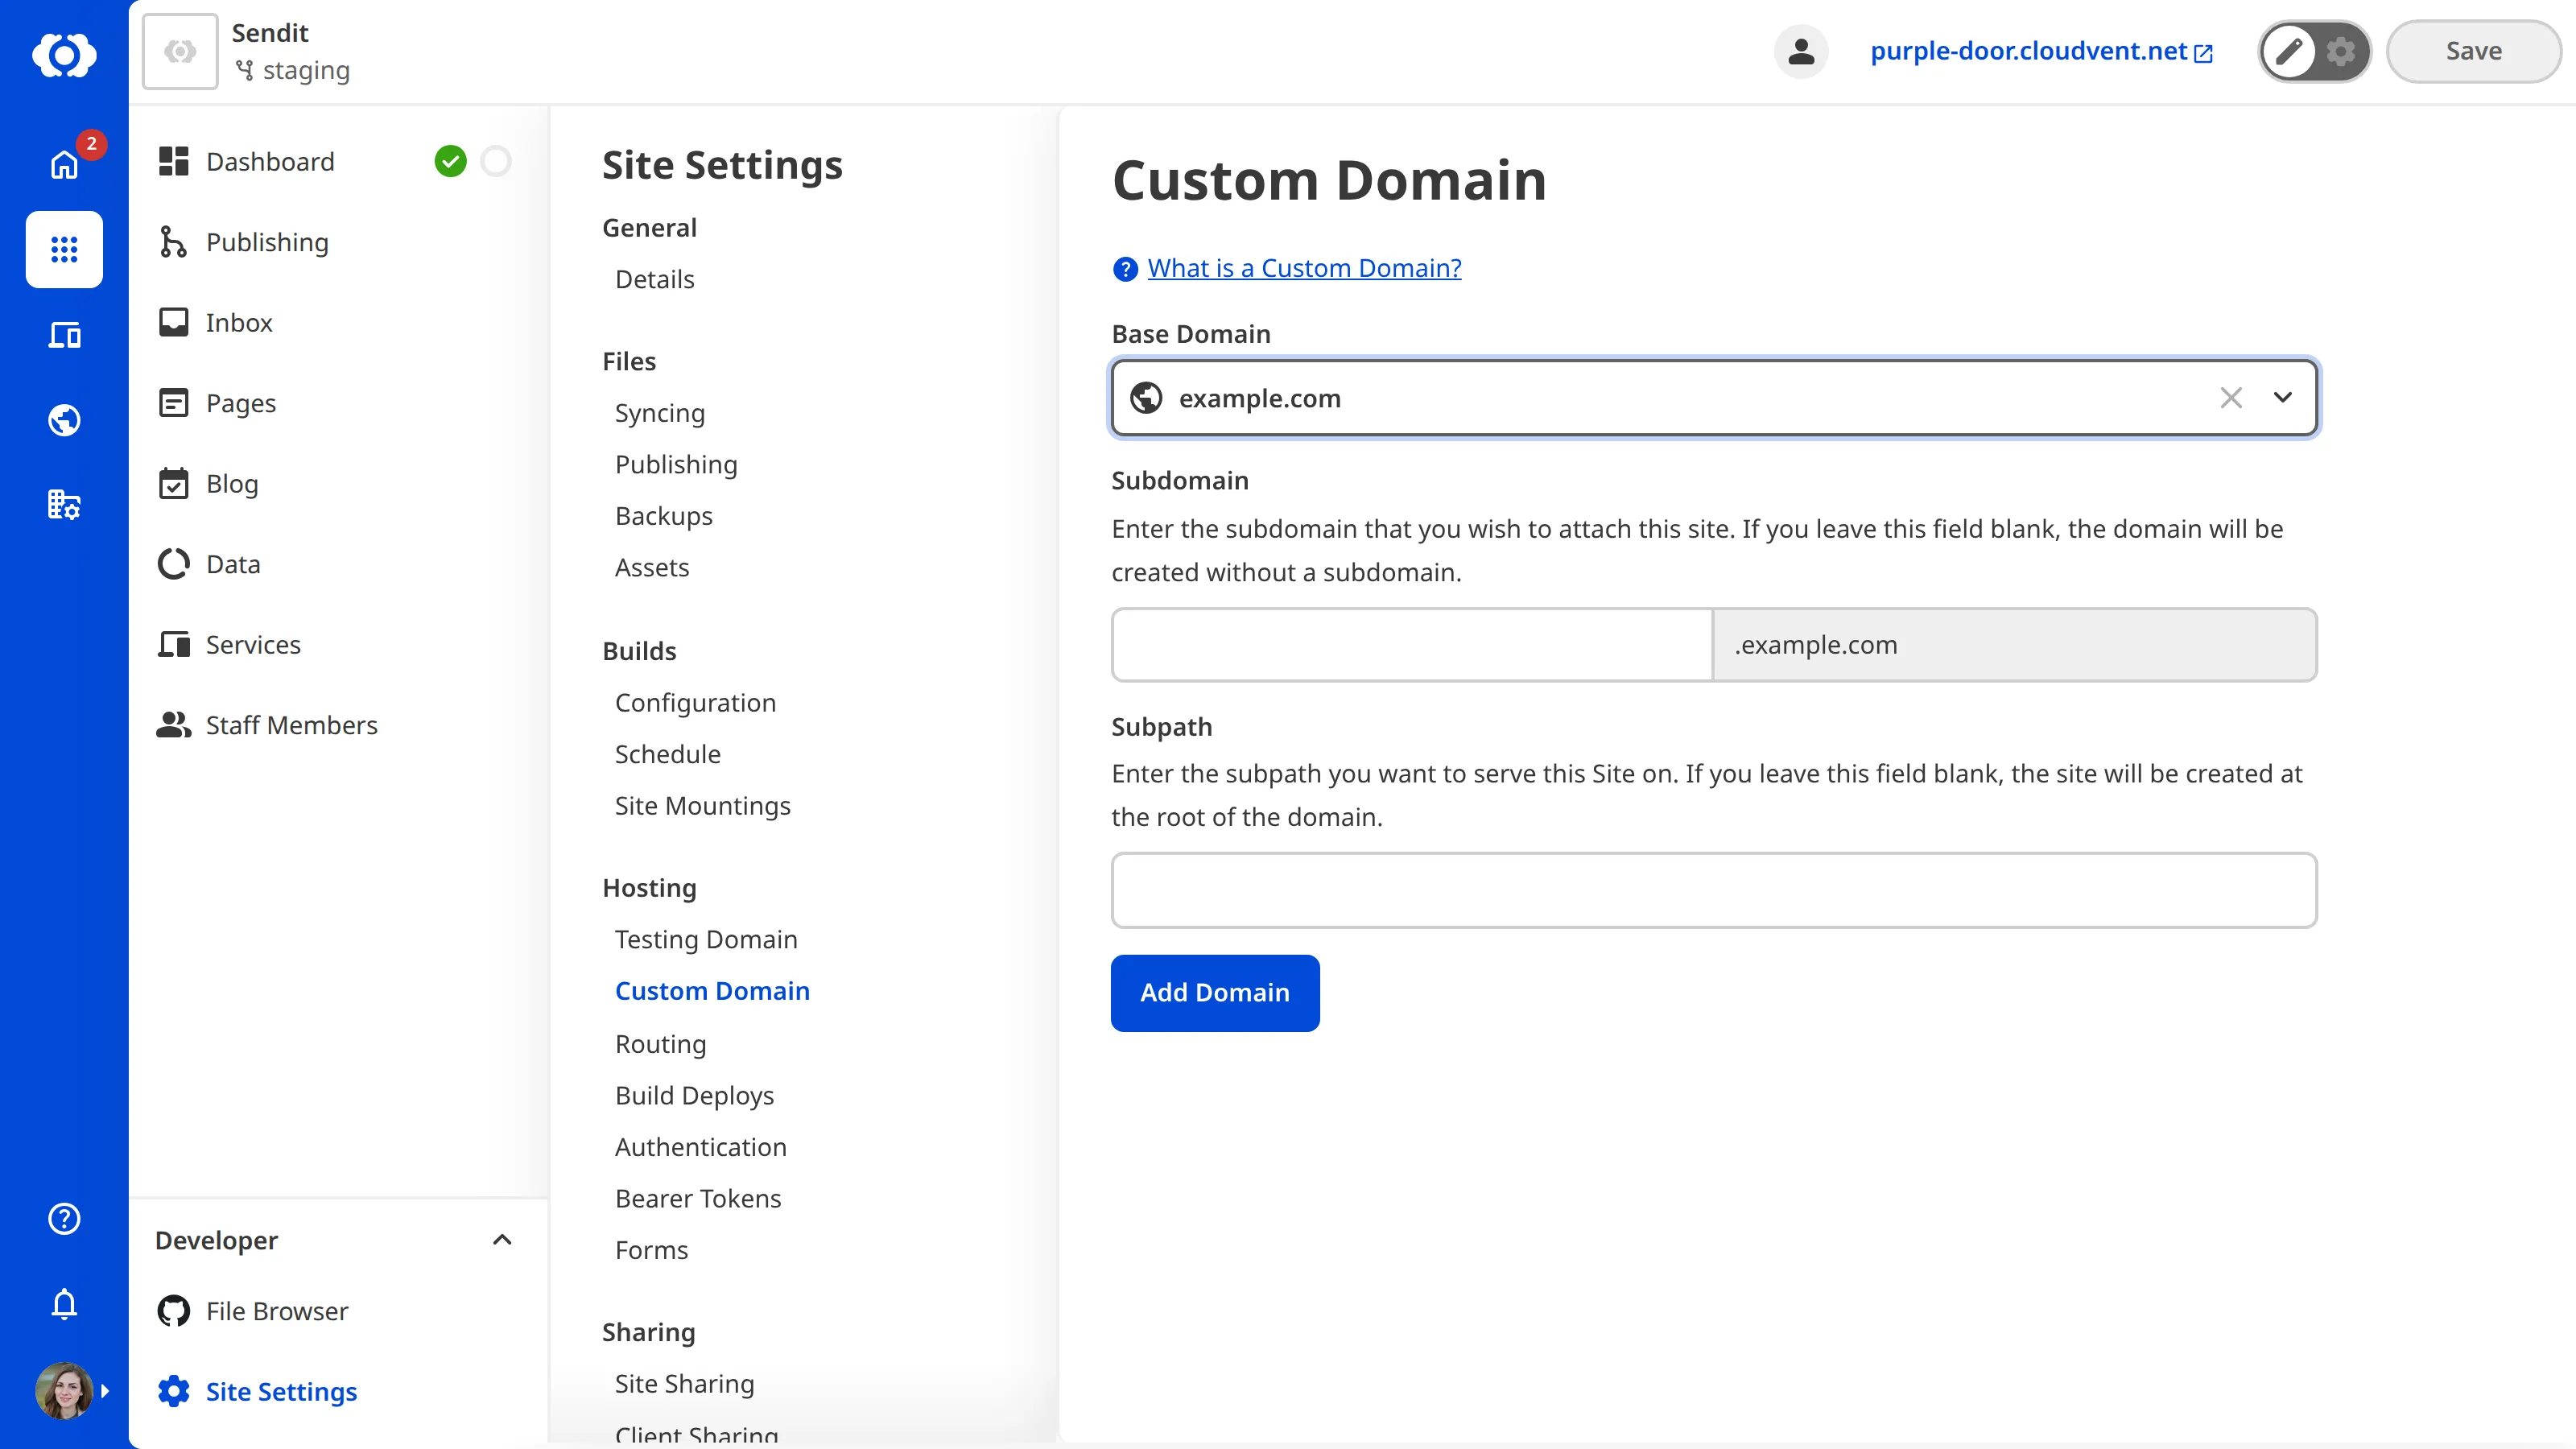Open the Data nav item
Screen dimensions: 2576x1449
[233, 564]
